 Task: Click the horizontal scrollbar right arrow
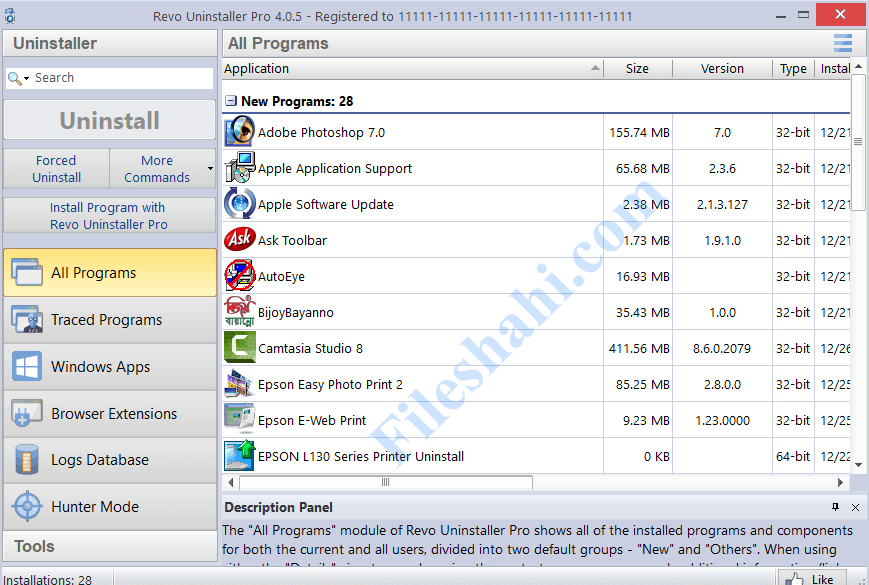[840, 483]
